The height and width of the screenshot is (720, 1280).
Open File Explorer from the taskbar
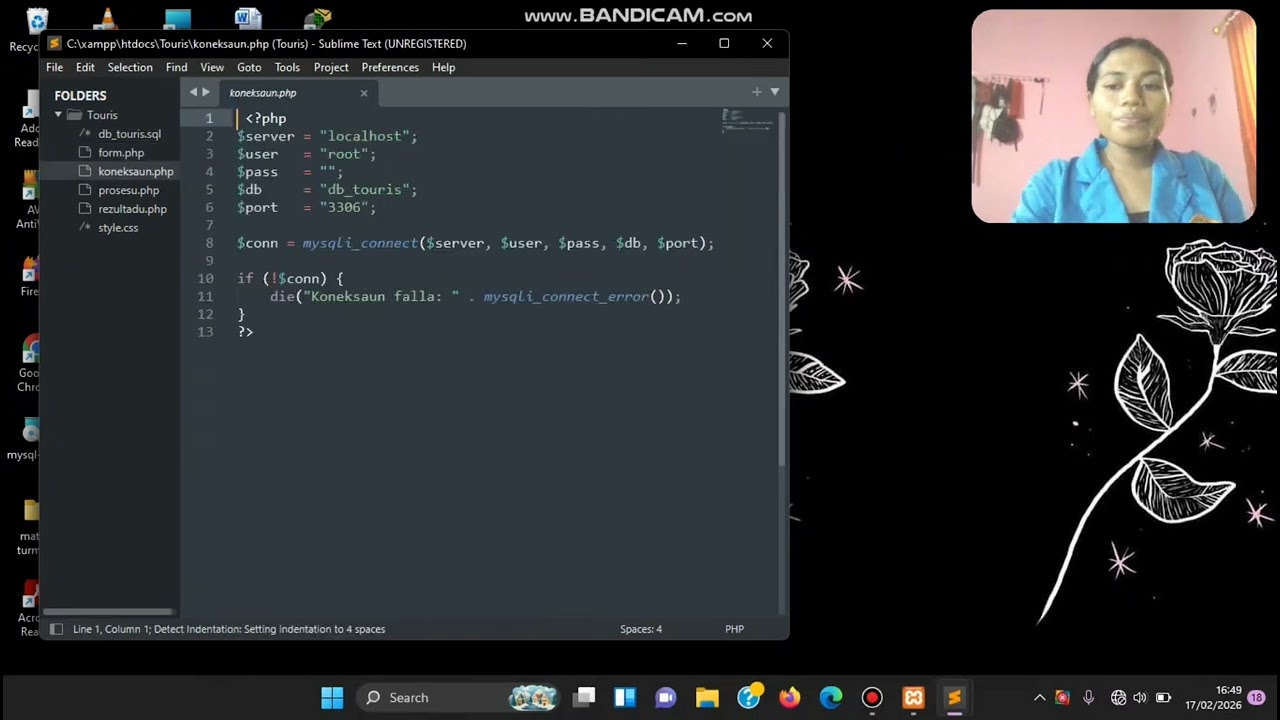pos(707,697)
